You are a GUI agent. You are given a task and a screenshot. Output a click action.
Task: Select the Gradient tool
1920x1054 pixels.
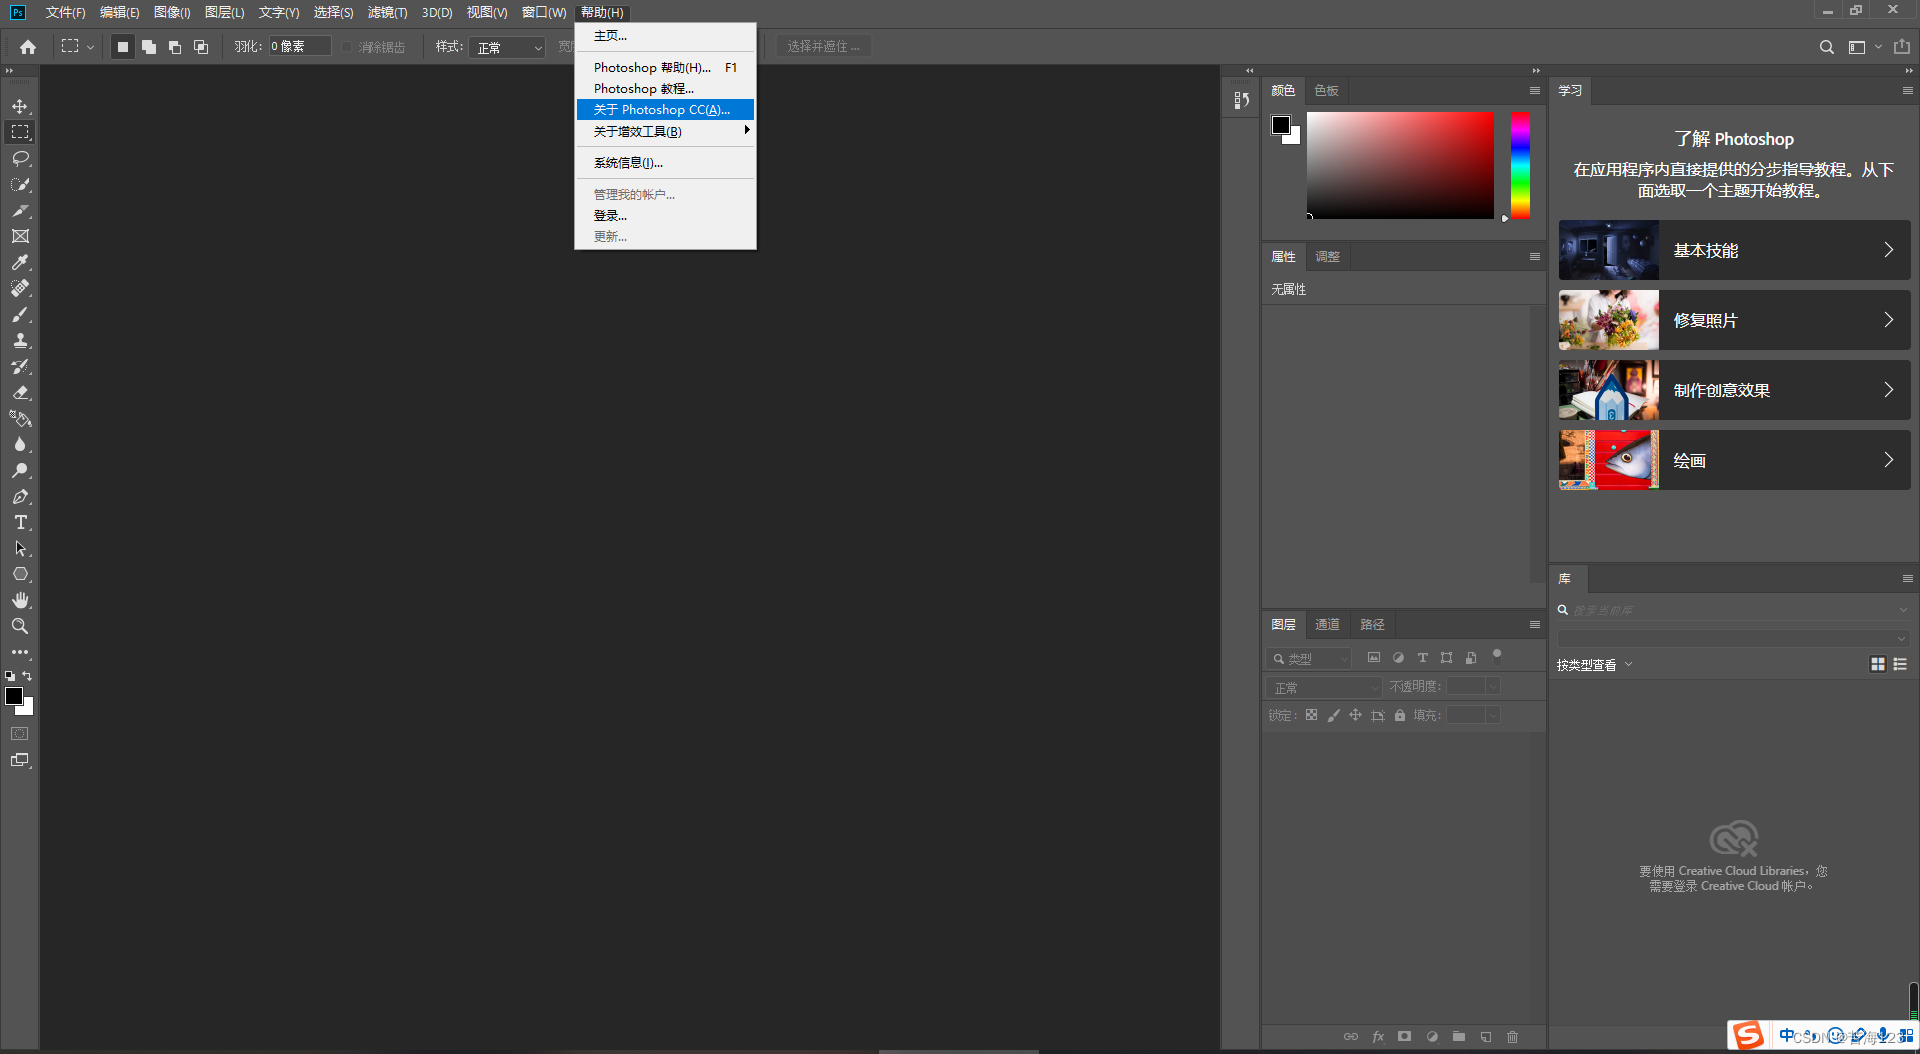point(20,418)
